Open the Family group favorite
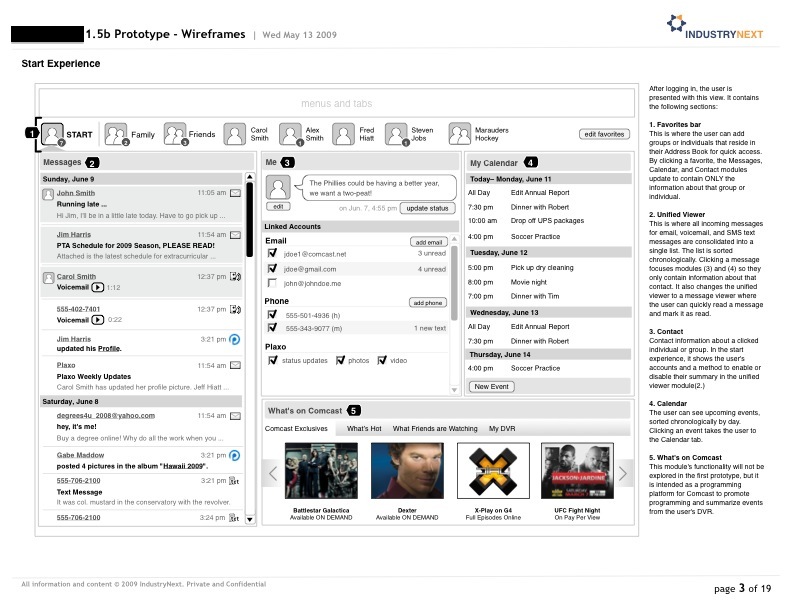This screenshot has width=792, height=612. pos(116,134)
